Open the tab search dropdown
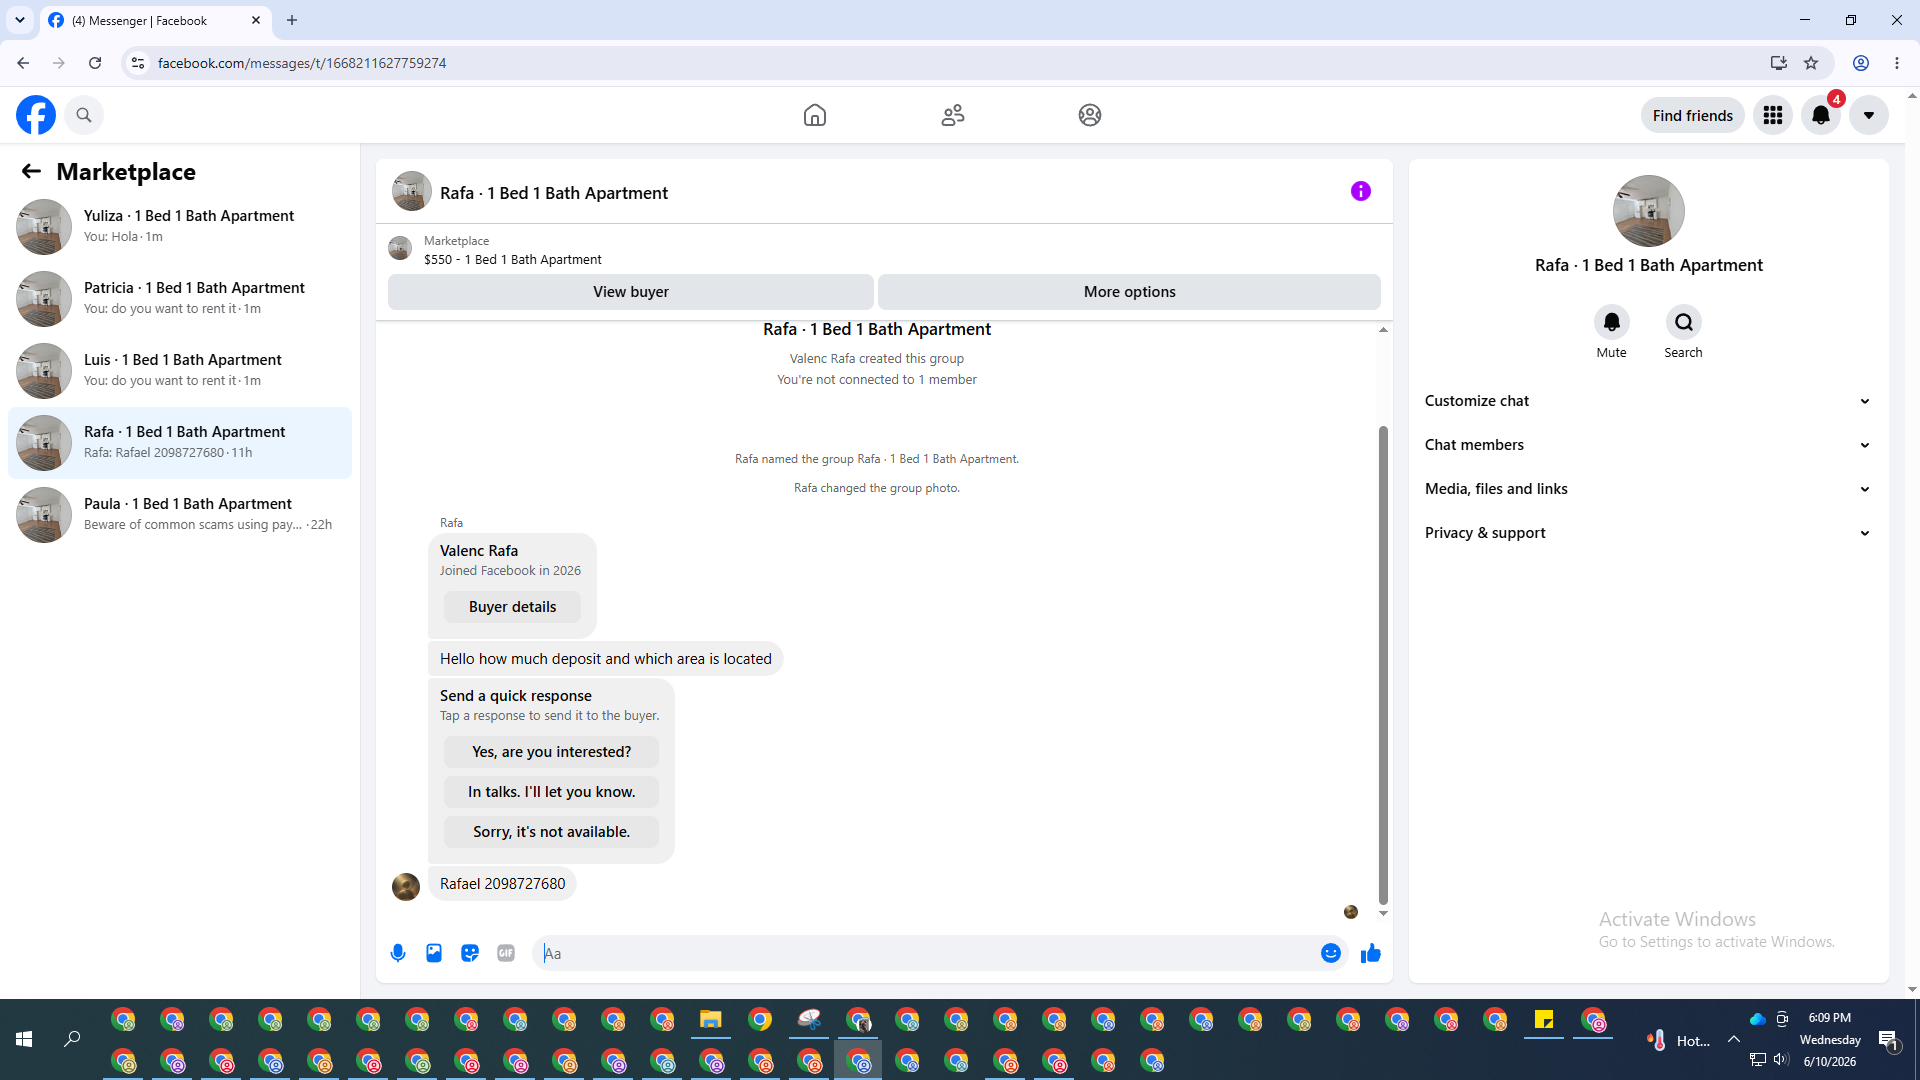 pos(20,20)
